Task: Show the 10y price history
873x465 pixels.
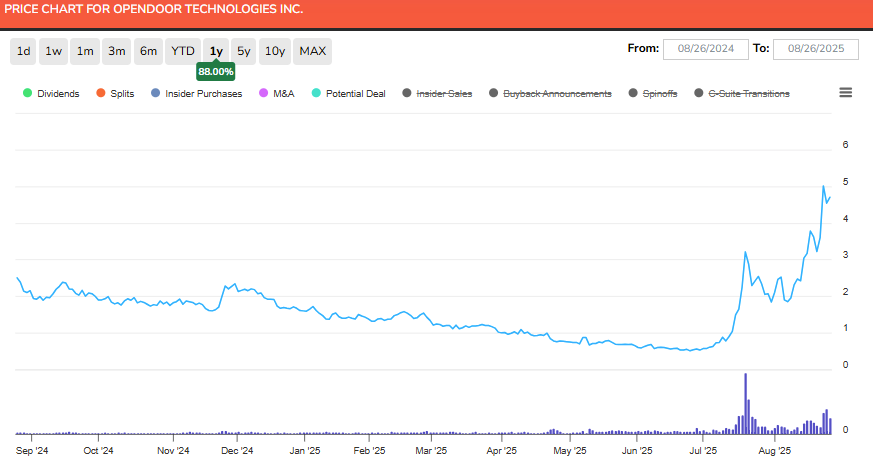Action: [274, 51]
